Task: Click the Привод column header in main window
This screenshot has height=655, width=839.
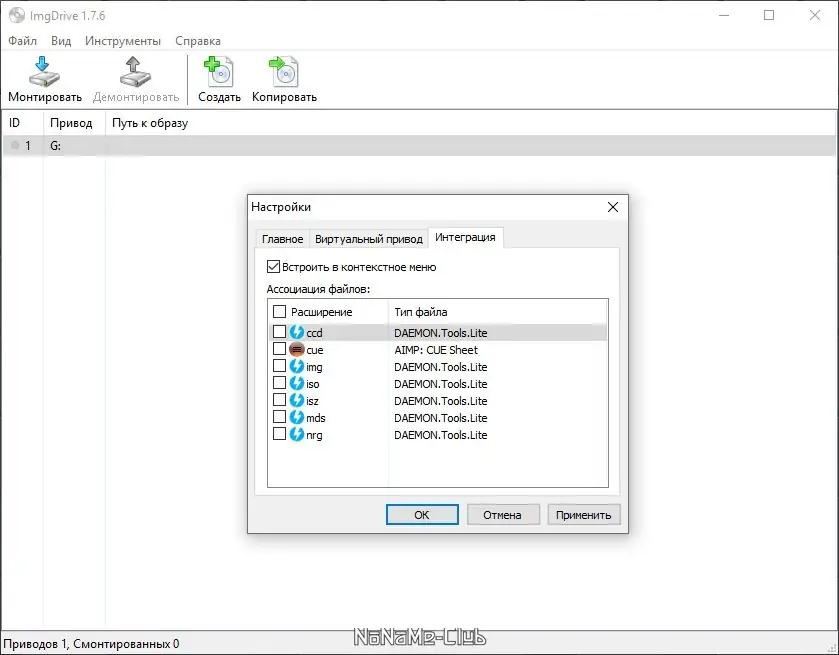Action: click(71, 123)
